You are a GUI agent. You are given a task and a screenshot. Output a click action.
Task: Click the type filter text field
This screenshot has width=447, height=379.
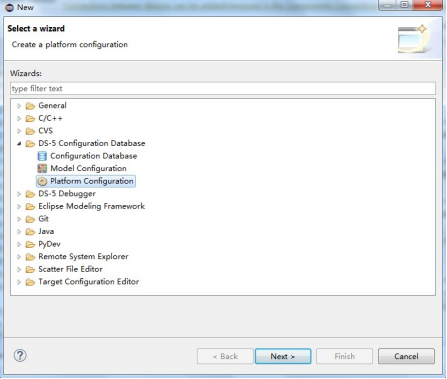pyautogui.click(x=223, y=88)
